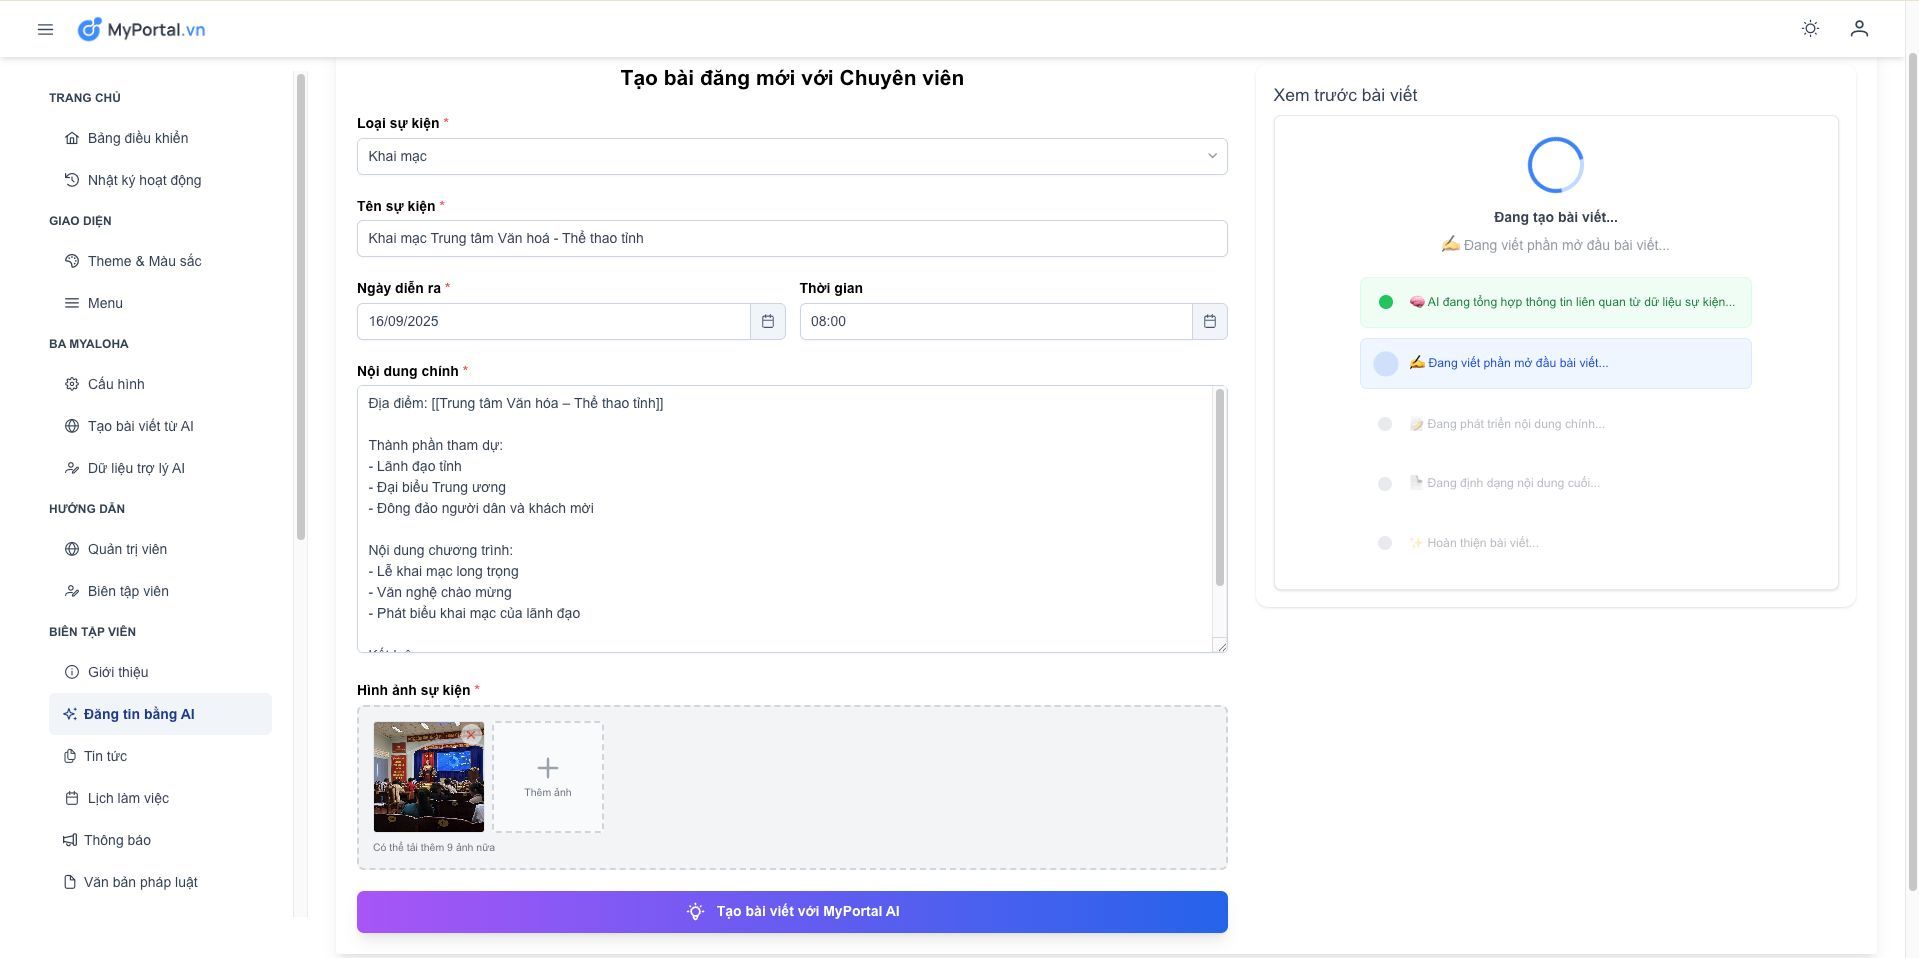Image resolution: width=1919 pixels, height=958 pixels.
Task: Open Bảng điều khiển in sidebar
Action: (137, 138)
